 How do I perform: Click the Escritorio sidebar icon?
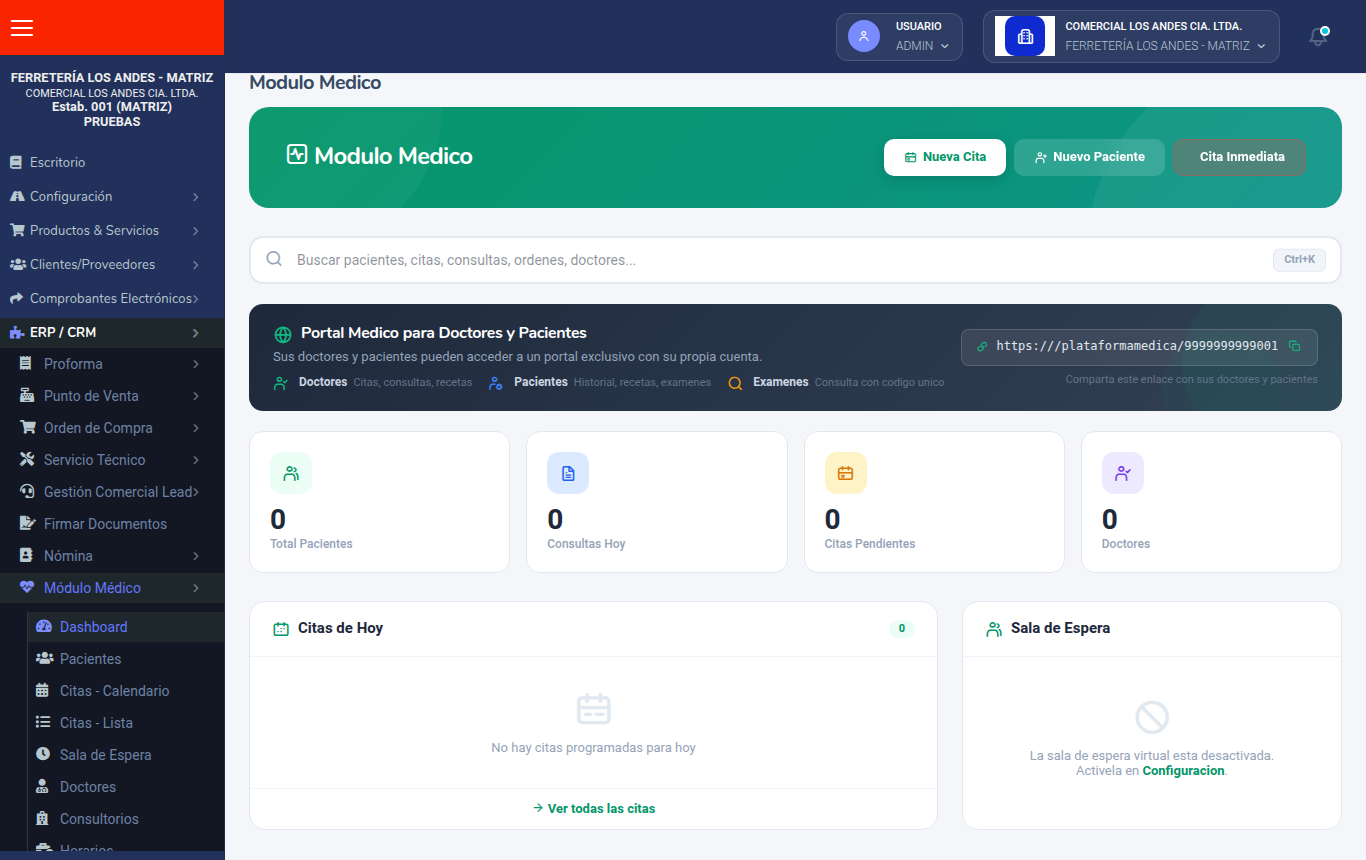16,162
